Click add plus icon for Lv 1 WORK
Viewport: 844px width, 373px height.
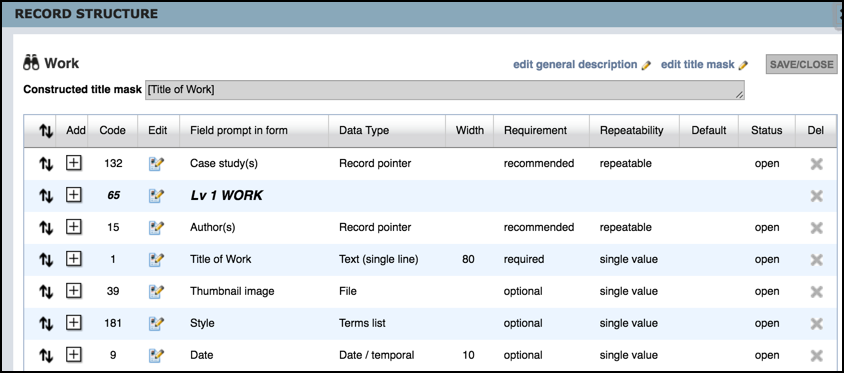[x=73, y=195]
